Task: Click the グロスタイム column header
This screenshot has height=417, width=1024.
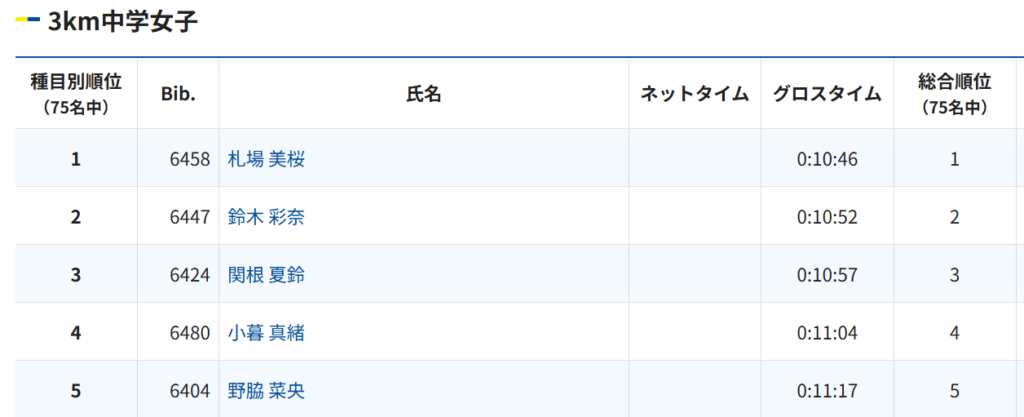Action: coord(827,94)
